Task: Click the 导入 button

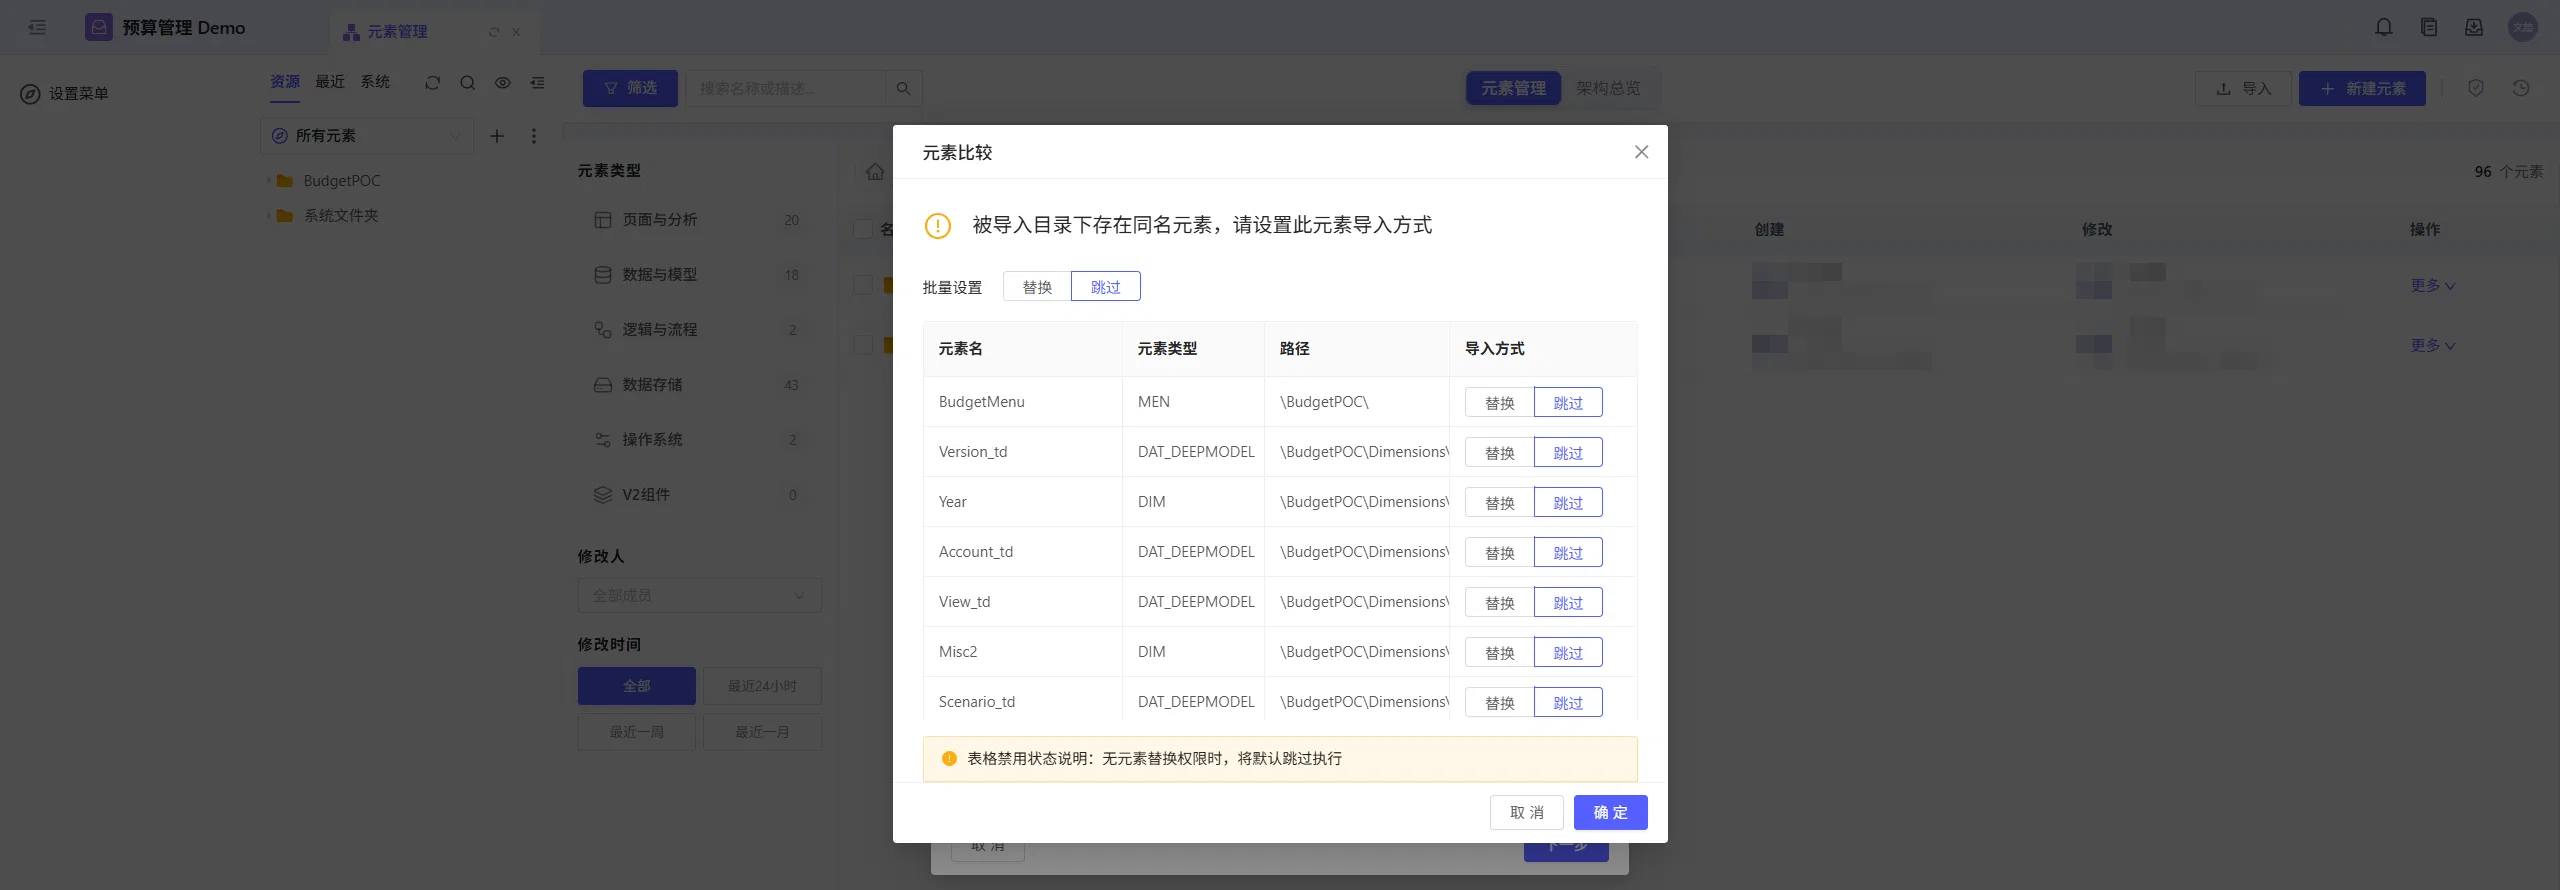Action: 2243,88
